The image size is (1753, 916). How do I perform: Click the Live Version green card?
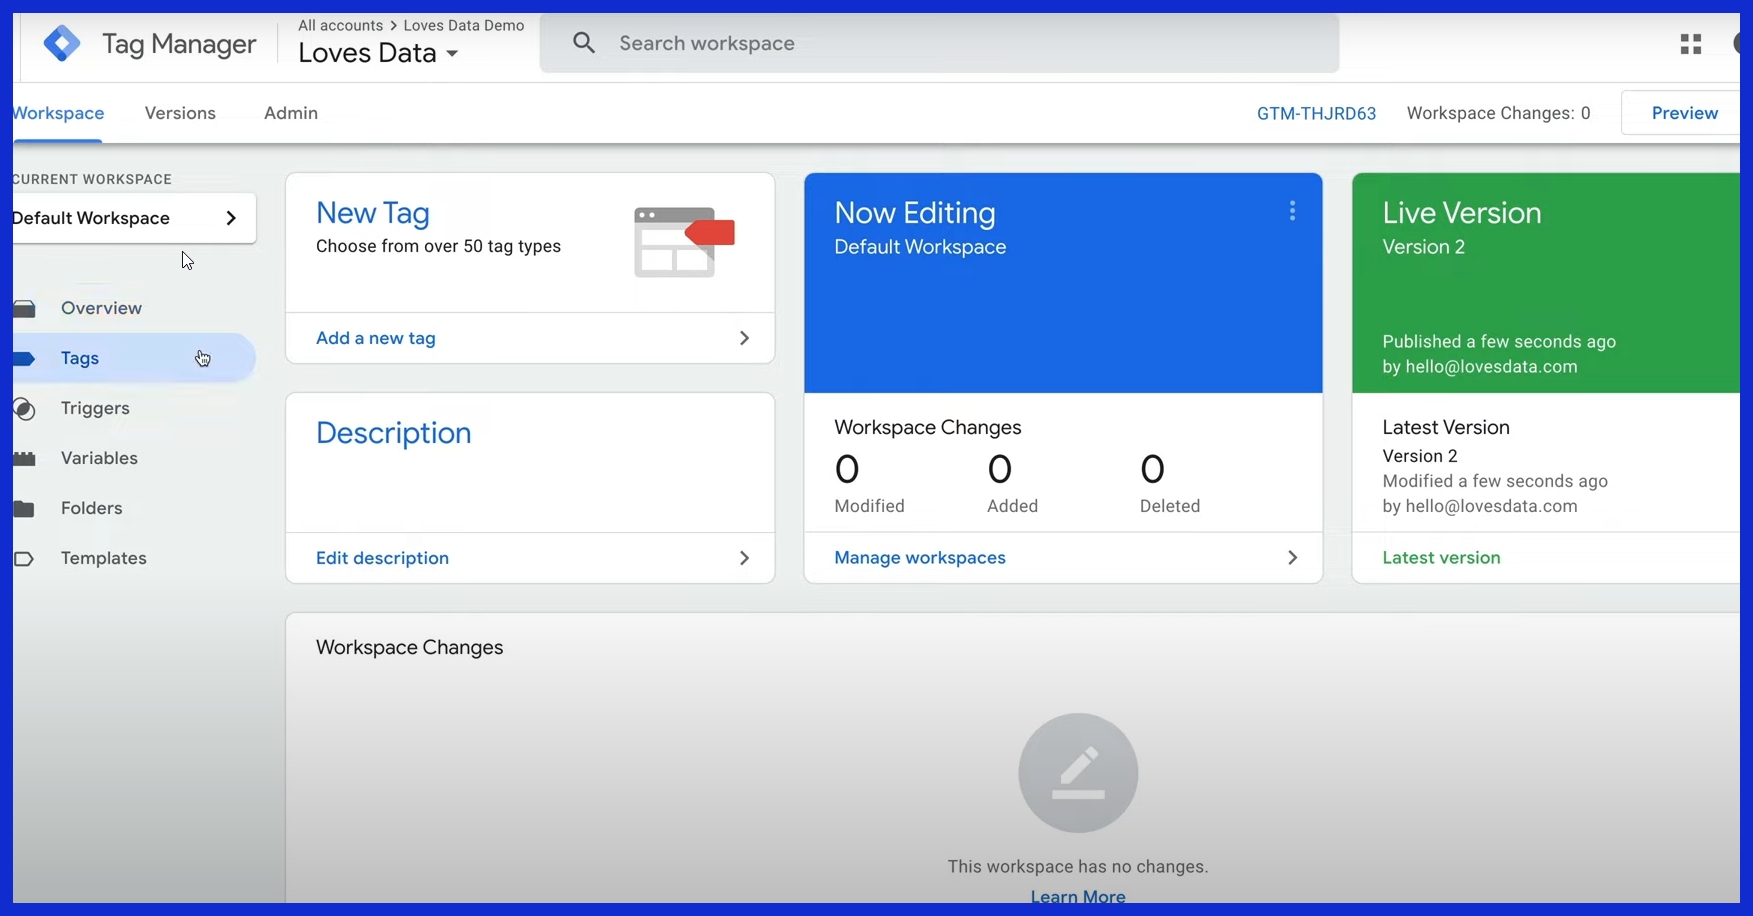[x=1546, y=283]
